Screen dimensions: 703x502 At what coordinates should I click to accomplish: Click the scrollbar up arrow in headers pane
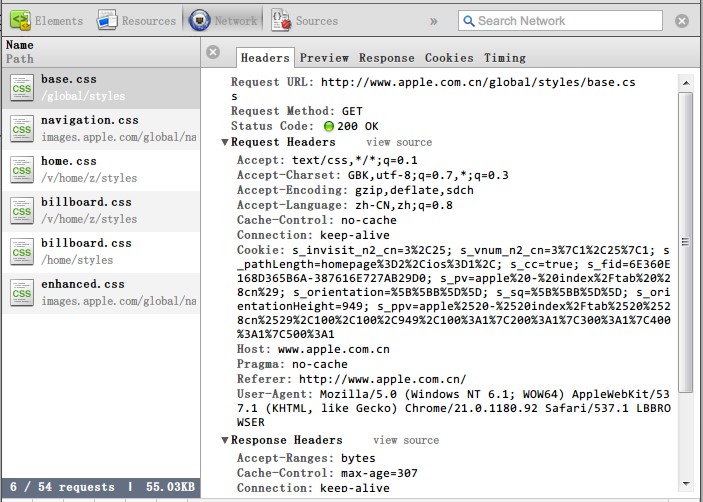(686, 83)
